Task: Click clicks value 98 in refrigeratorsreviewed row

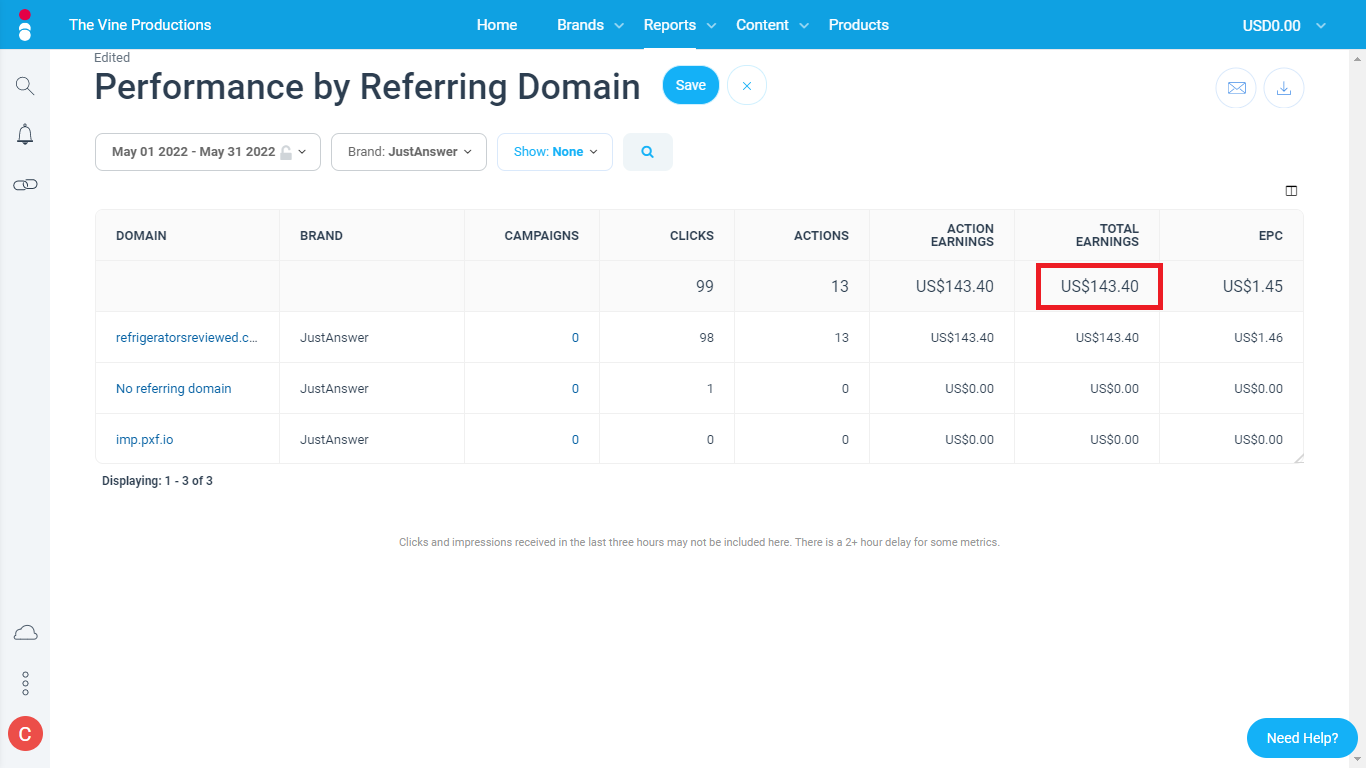Action: [707, 338]
